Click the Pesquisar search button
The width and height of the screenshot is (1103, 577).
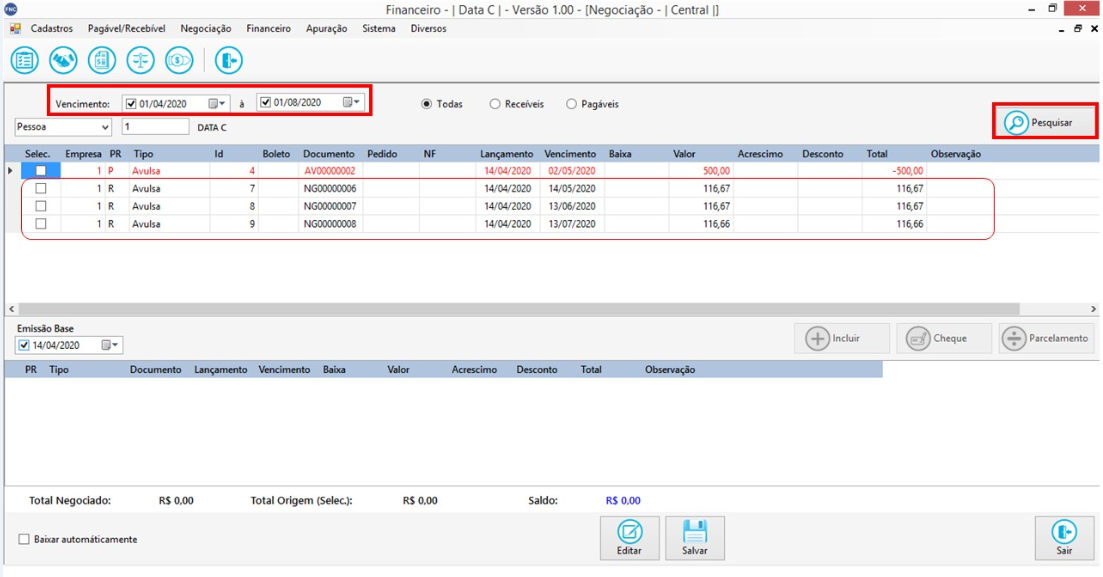pos(1044,122)
